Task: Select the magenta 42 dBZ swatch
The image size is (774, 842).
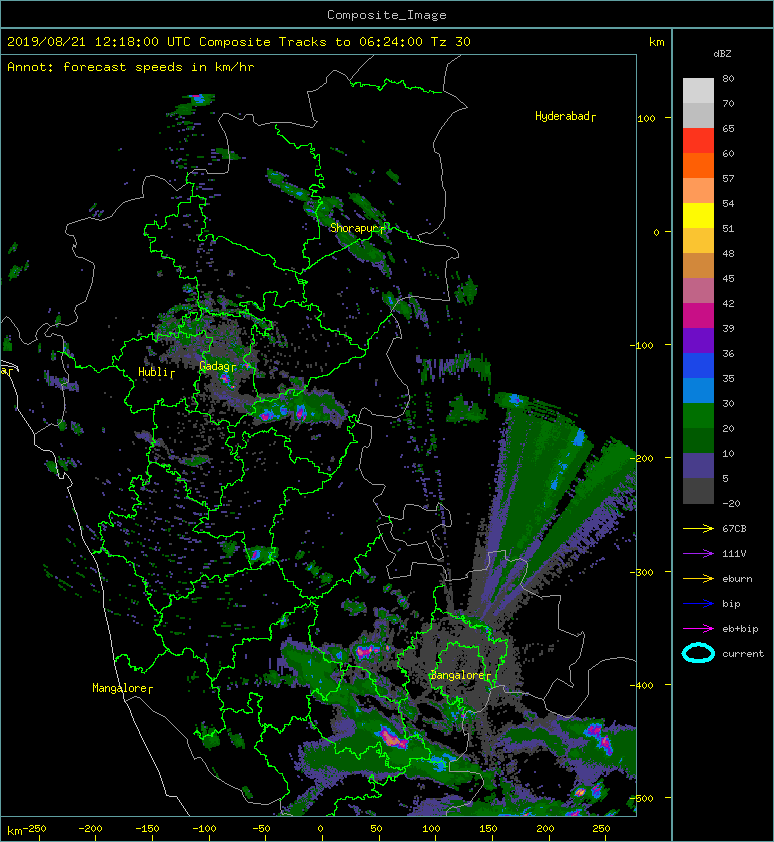Action: coord(698,315)
